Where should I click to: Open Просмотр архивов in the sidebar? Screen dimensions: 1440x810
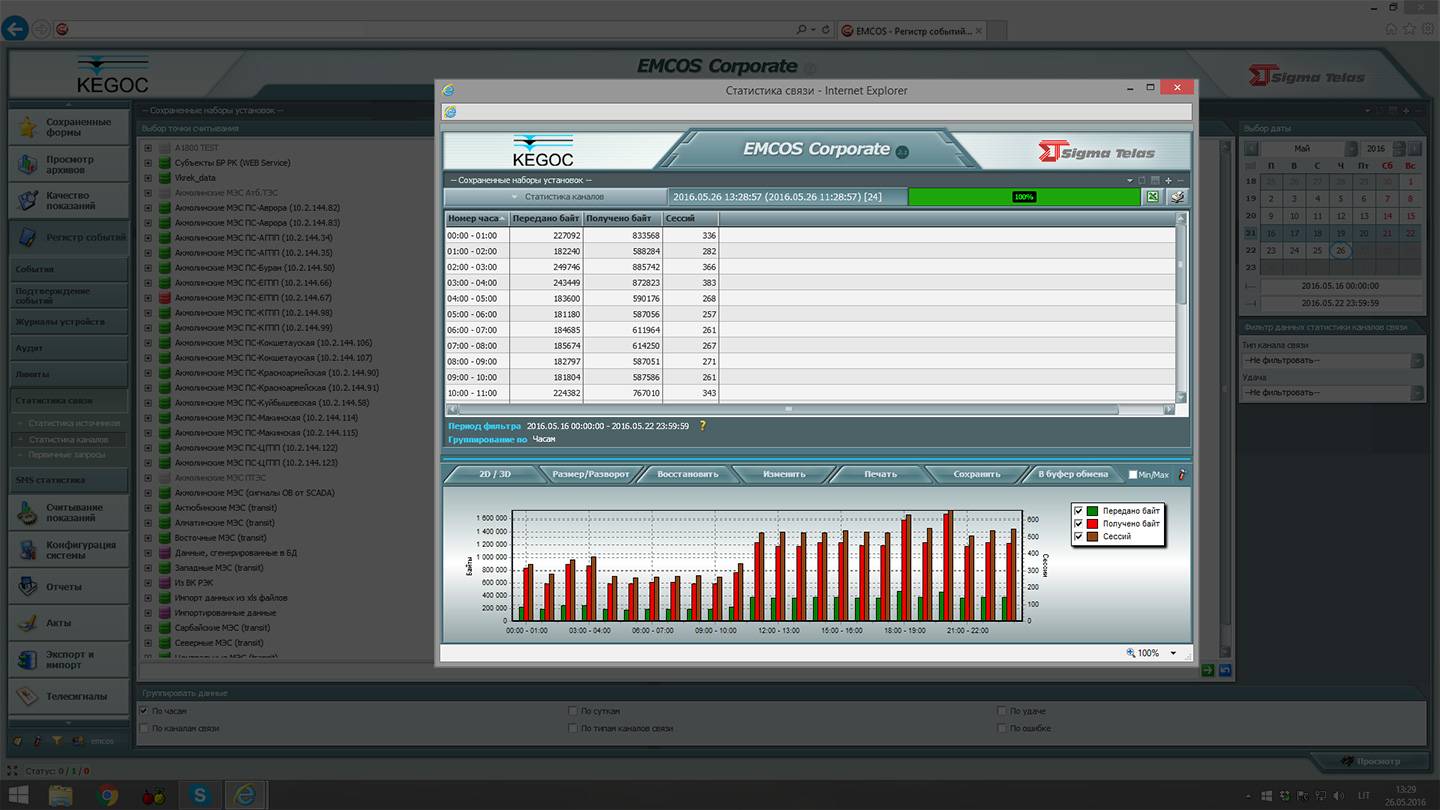[x=69, y=164]
